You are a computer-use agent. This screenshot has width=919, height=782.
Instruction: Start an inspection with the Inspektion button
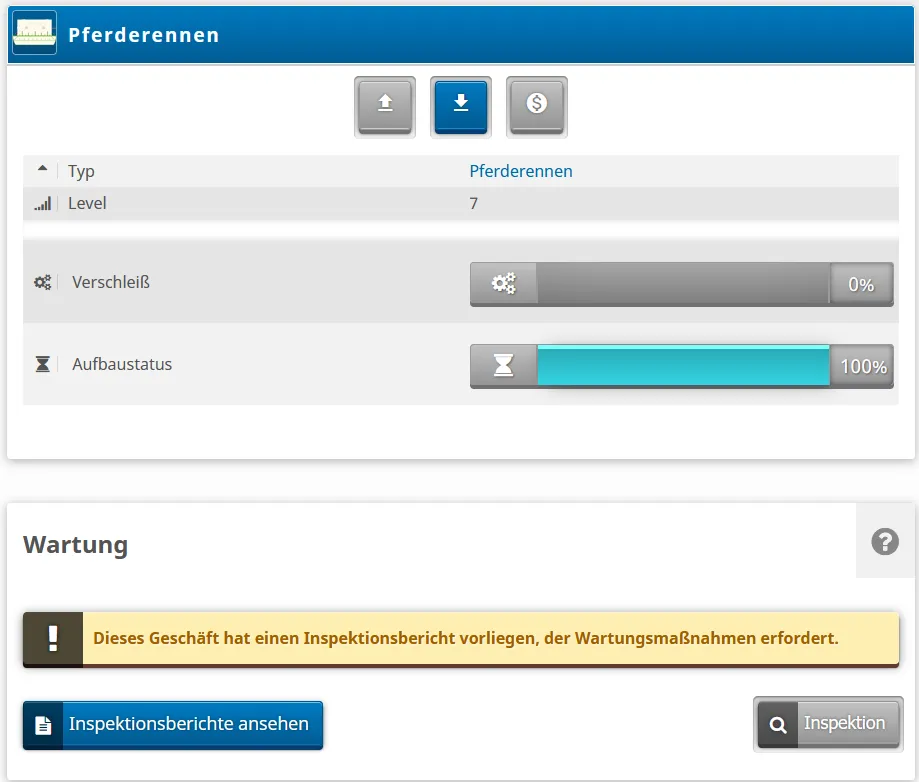pos(828,723)
